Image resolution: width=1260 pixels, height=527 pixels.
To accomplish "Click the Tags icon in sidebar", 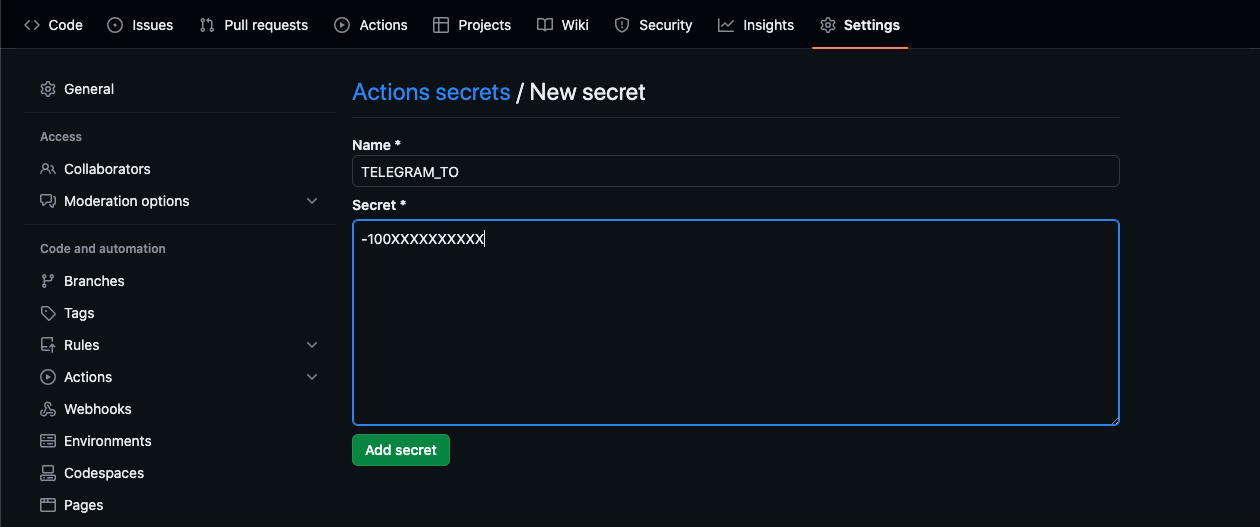I will coord(48,313).
